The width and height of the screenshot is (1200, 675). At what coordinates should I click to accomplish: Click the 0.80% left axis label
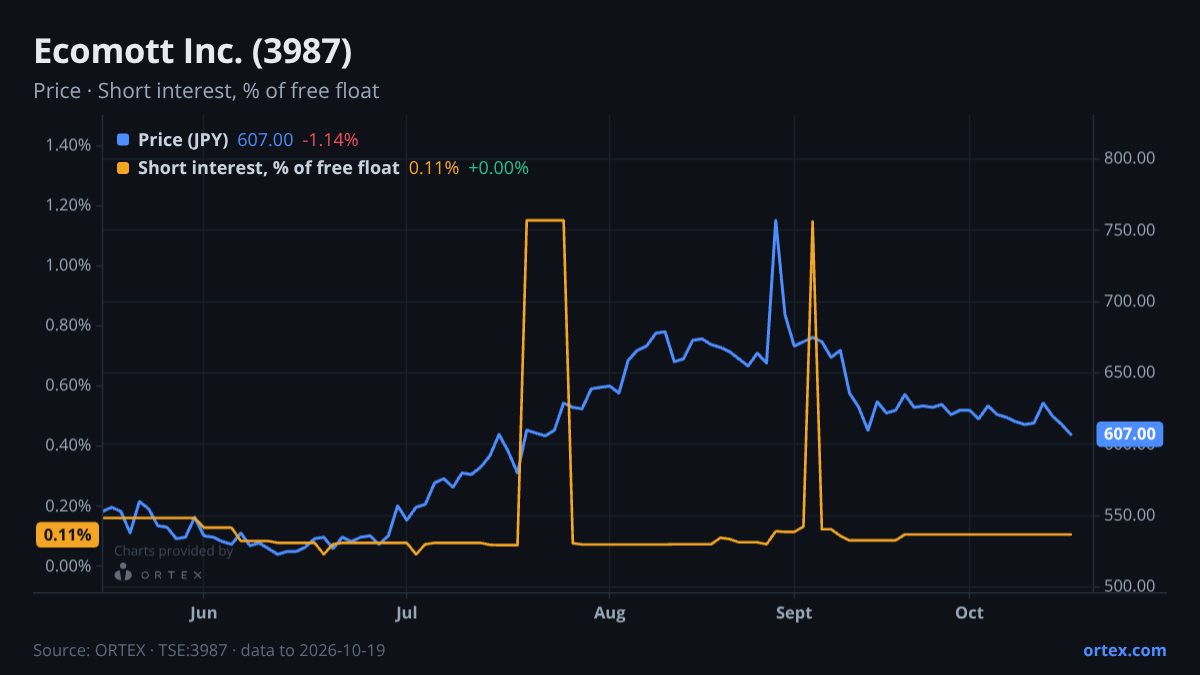(68, 325)
